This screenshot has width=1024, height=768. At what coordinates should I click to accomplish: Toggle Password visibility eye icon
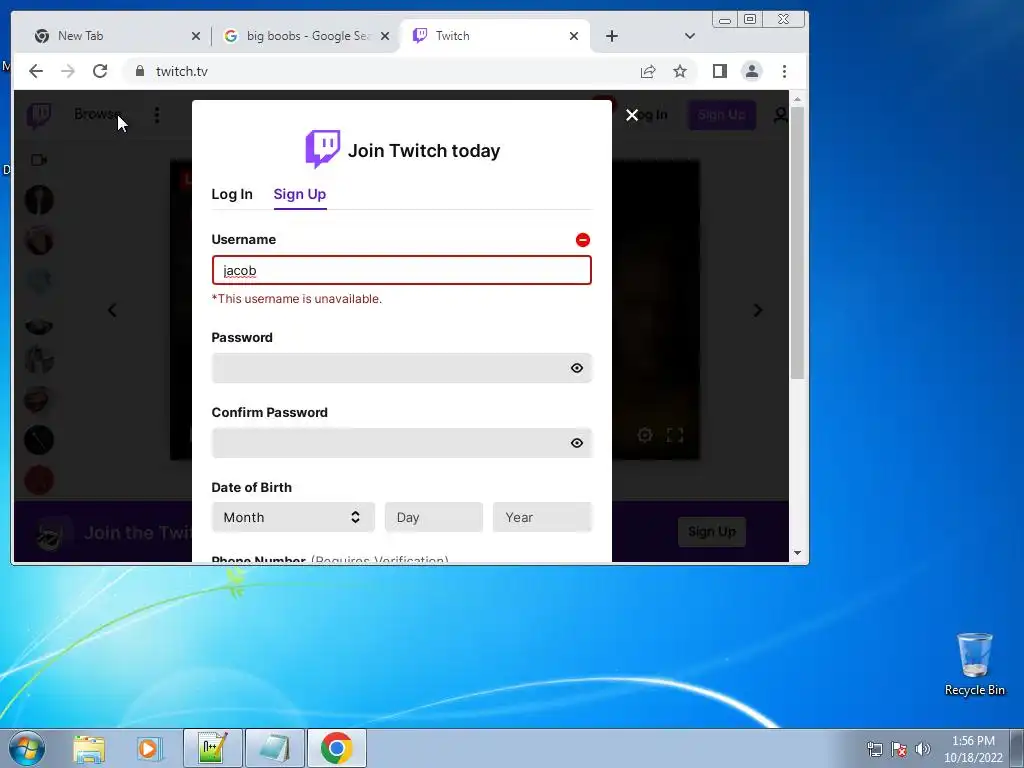pyautogui.click(x=577, y=368)
